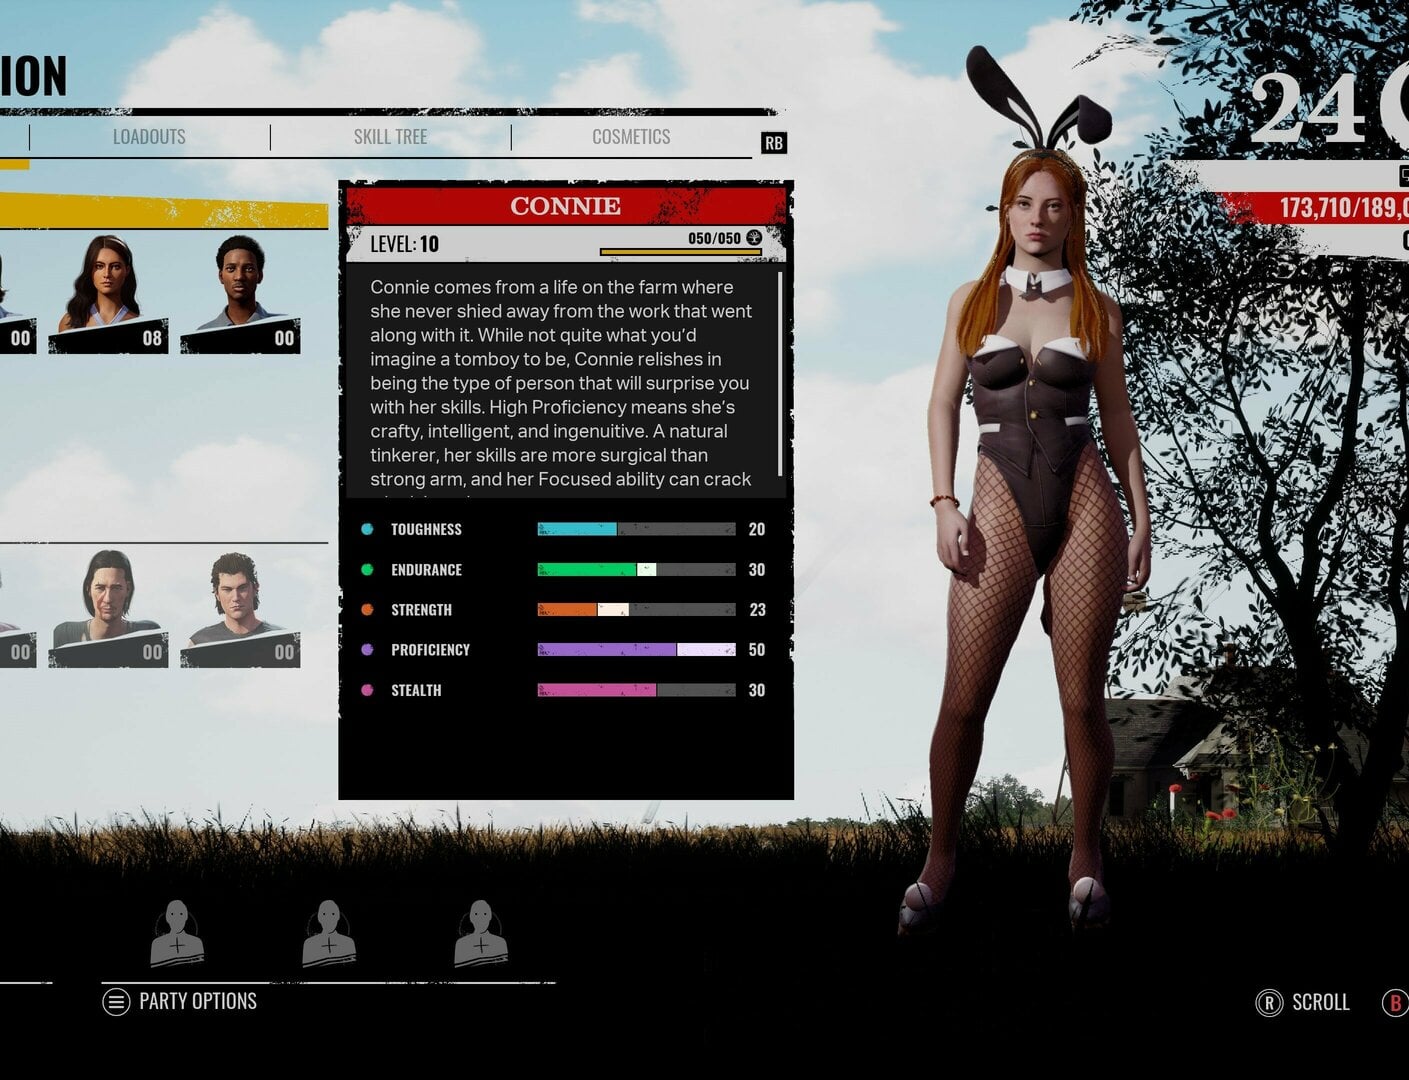Screen dimensions: 1409x1080
Task: Click the Proficiency stat bar
Action: coord(636,649)
